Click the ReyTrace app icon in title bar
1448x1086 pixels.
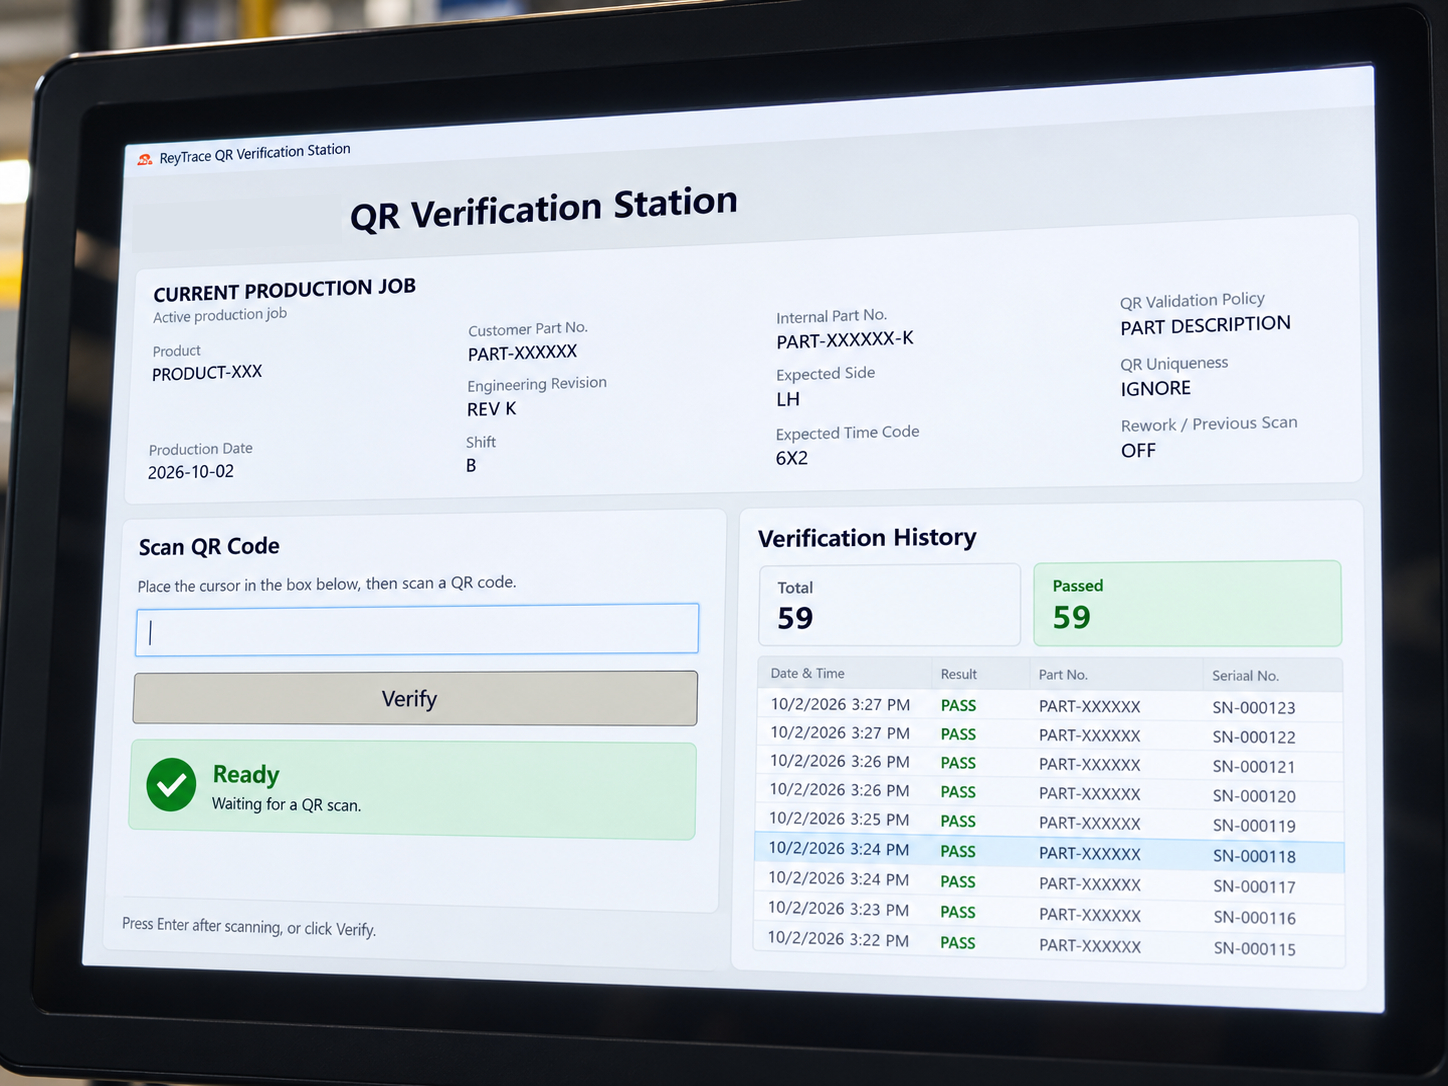point(145,159)
